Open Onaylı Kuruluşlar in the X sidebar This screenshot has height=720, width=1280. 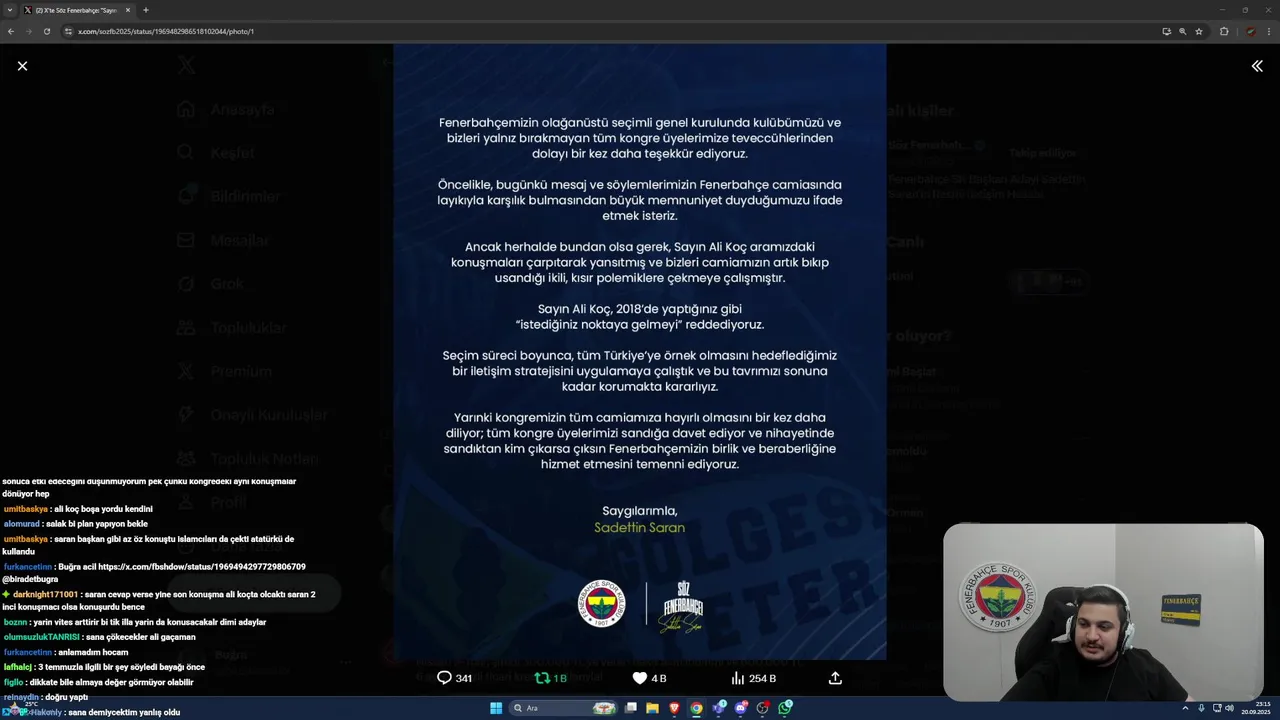pyautogui.click(x=252, y=415)
